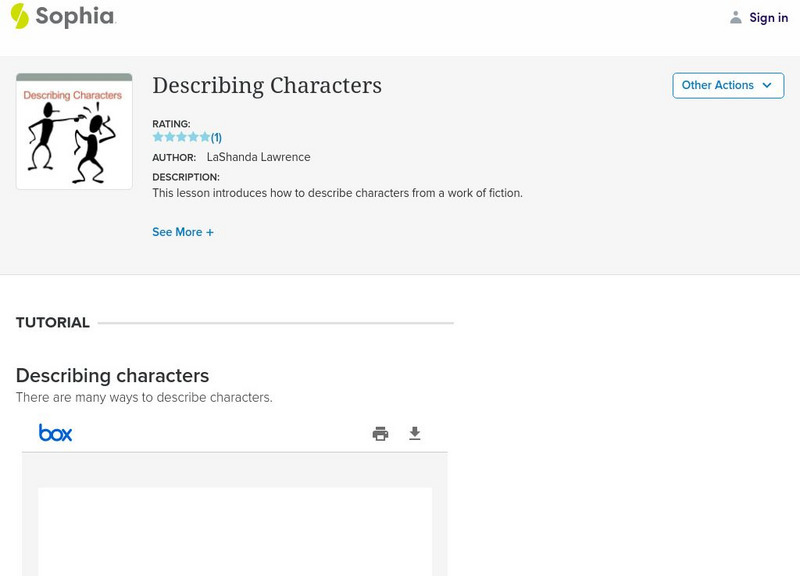Click the fifth rating star
The height and width of the screenshot is (576, 800).
pyautogui.click(x=205, y=138)
